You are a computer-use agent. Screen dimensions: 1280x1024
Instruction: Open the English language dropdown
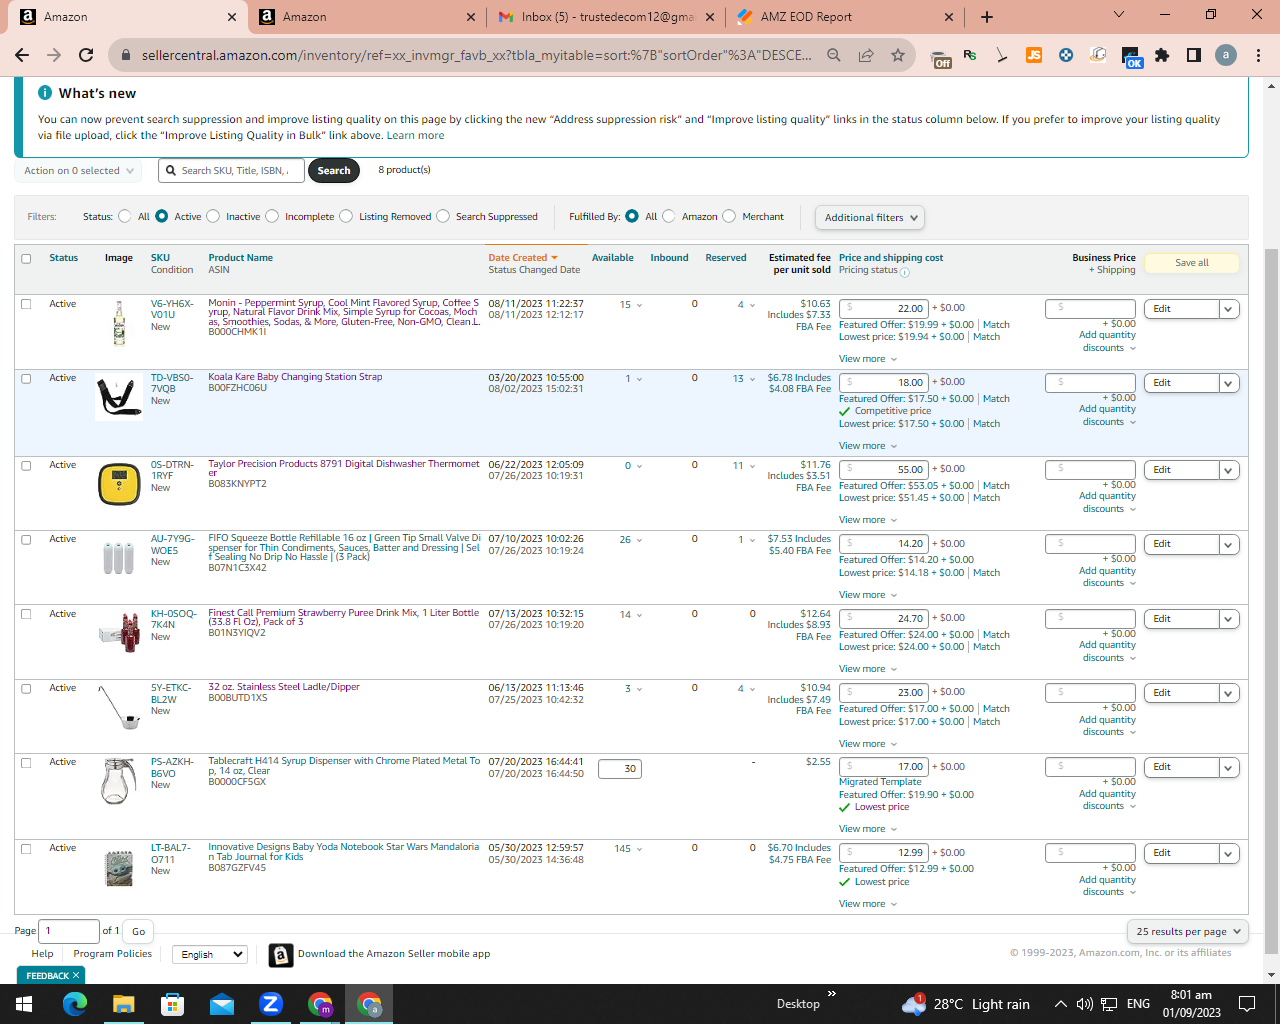(209, 954)
